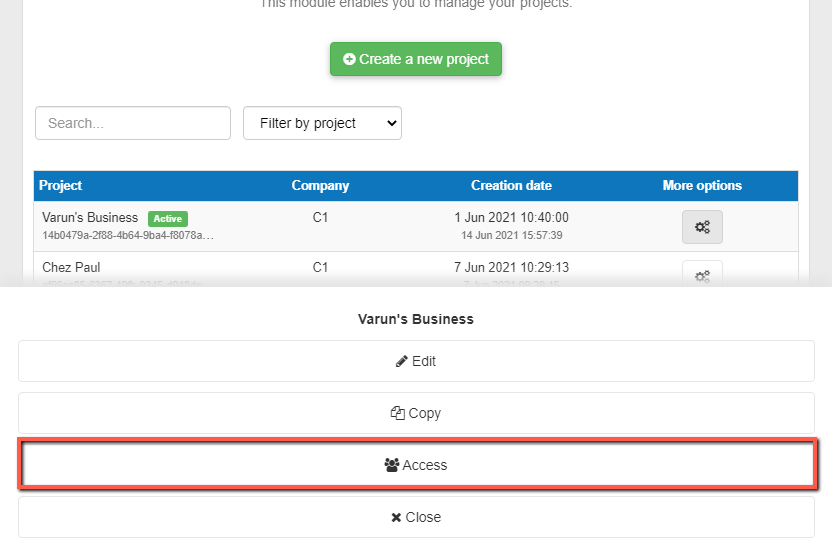Click the 1 Jun 2021 10:40:00 date
Screen dimensions: 832x558
click(x=511, y=217)
